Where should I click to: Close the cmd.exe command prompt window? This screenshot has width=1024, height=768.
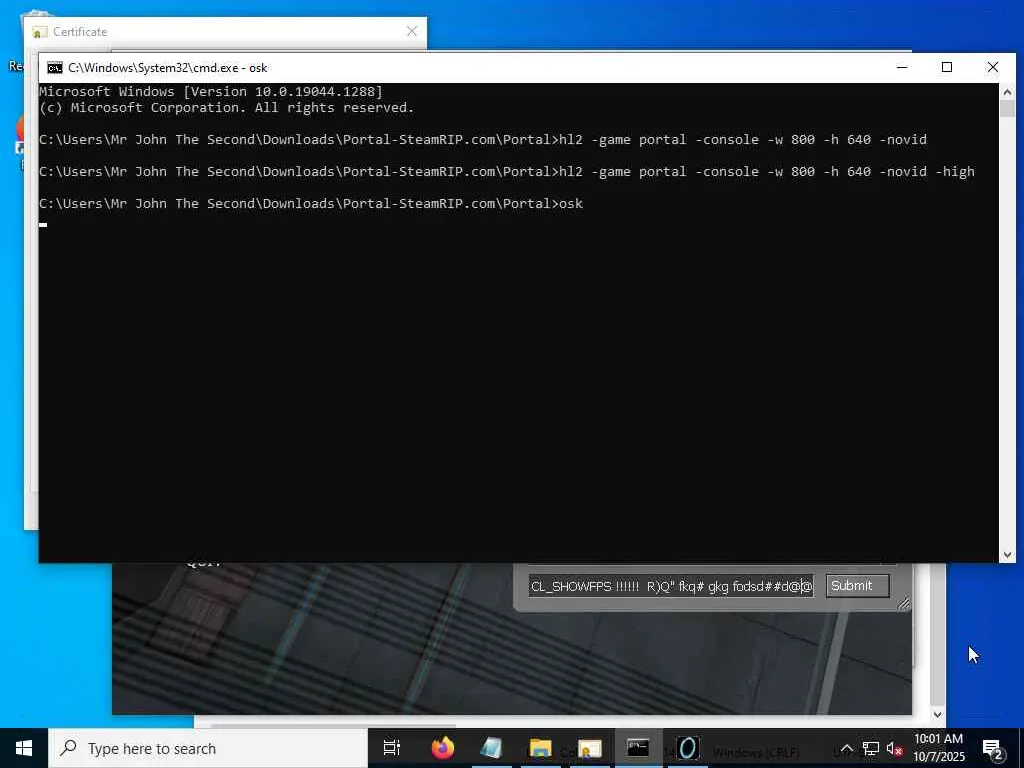pos(993,67)
